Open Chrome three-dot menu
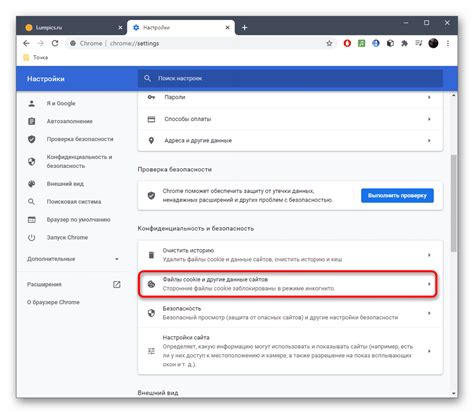Viewport: 474px width, 414px height. [x=448, y=43]
